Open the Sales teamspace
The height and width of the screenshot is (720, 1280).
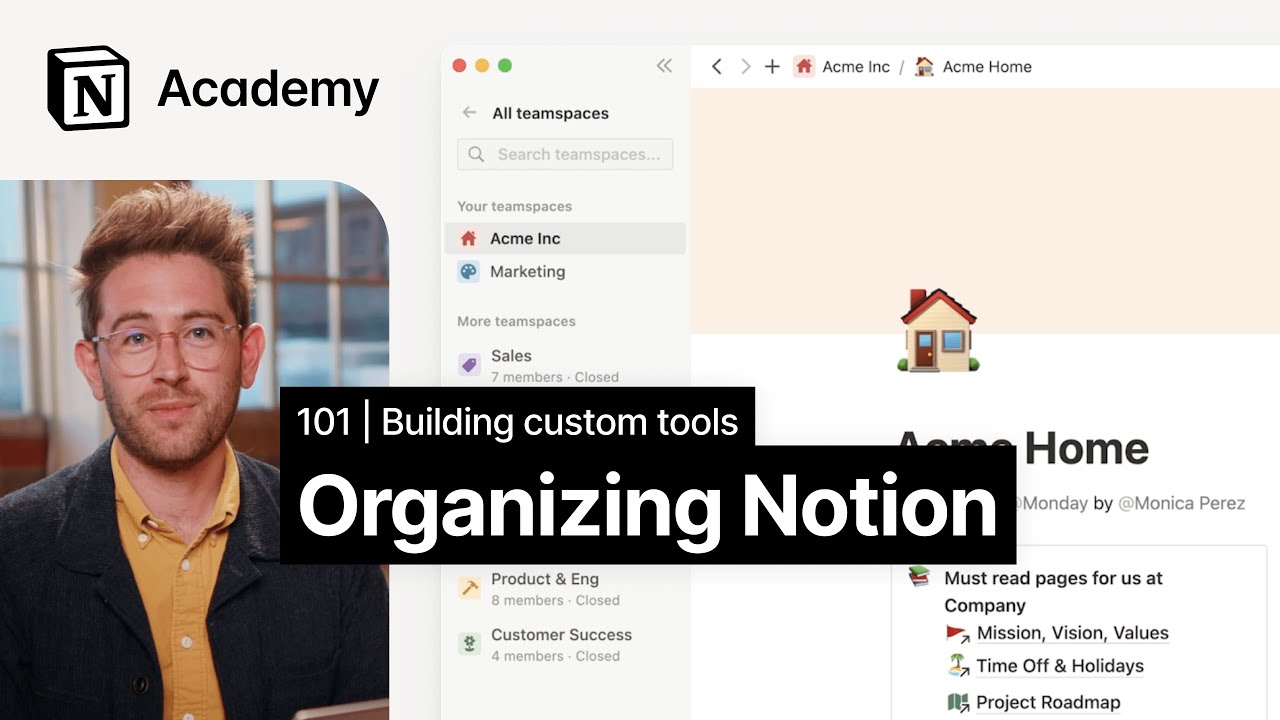tap(511, 356)
